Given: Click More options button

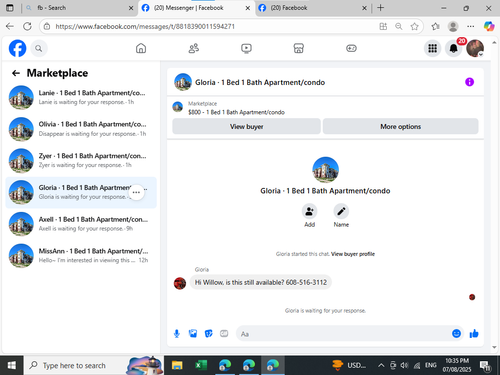Looking at the screenshot, I should point(401,126).
